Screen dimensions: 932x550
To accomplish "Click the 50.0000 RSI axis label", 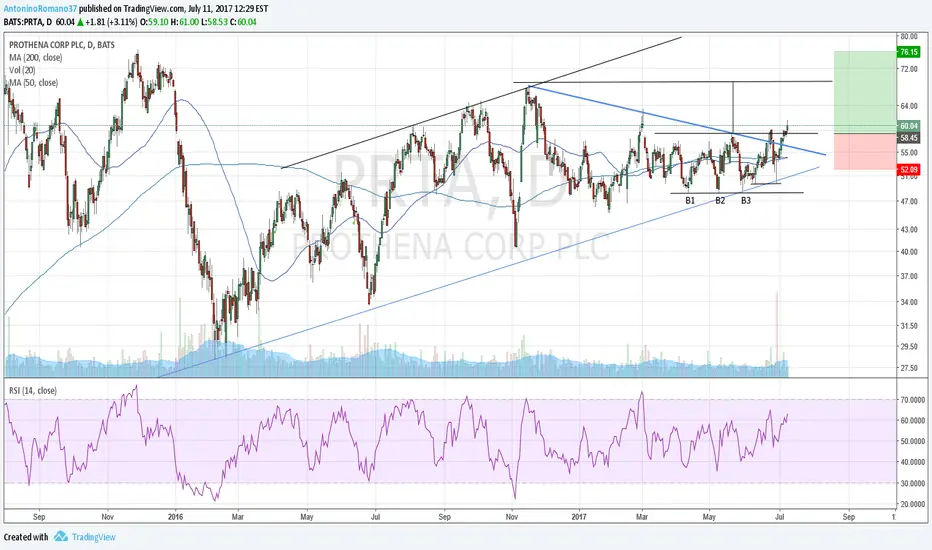I will tap(912, 441).
